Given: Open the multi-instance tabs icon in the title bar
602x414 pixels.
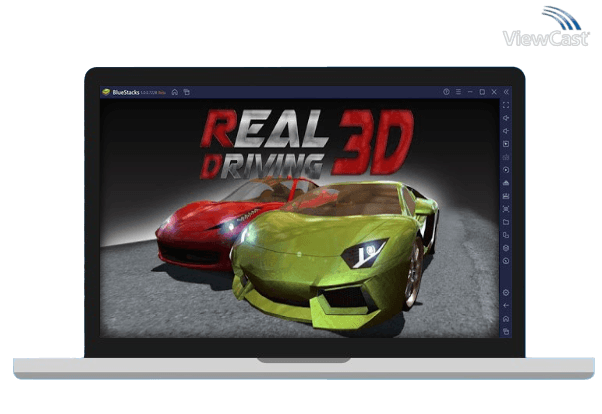Looking at the screenshot, I should tap(187, 92).
